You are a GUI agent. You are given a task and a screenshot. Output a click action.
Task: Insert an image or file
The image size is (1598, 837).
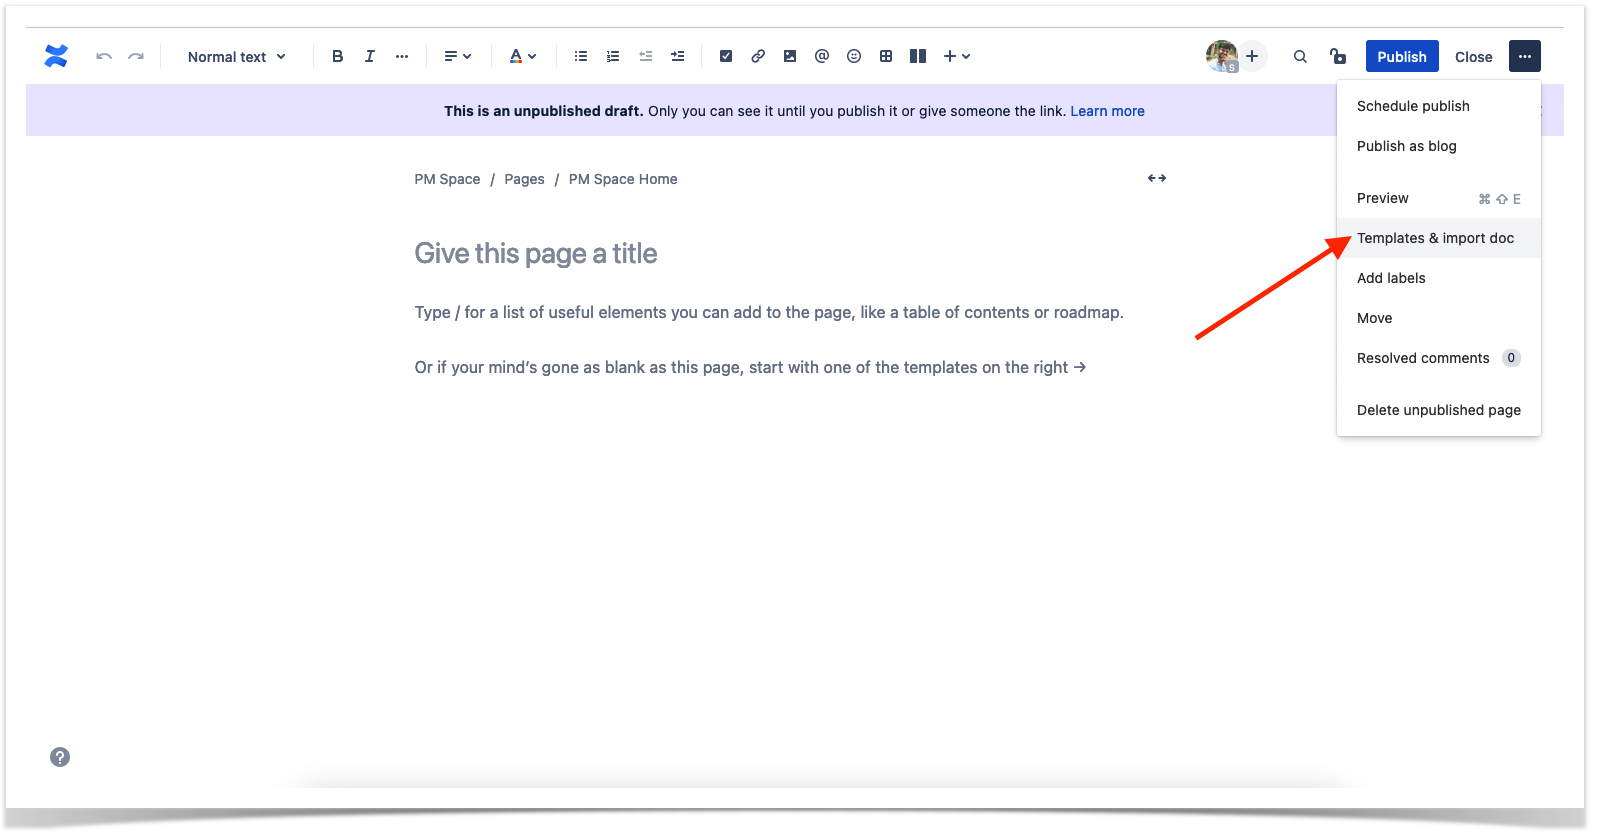790,56
